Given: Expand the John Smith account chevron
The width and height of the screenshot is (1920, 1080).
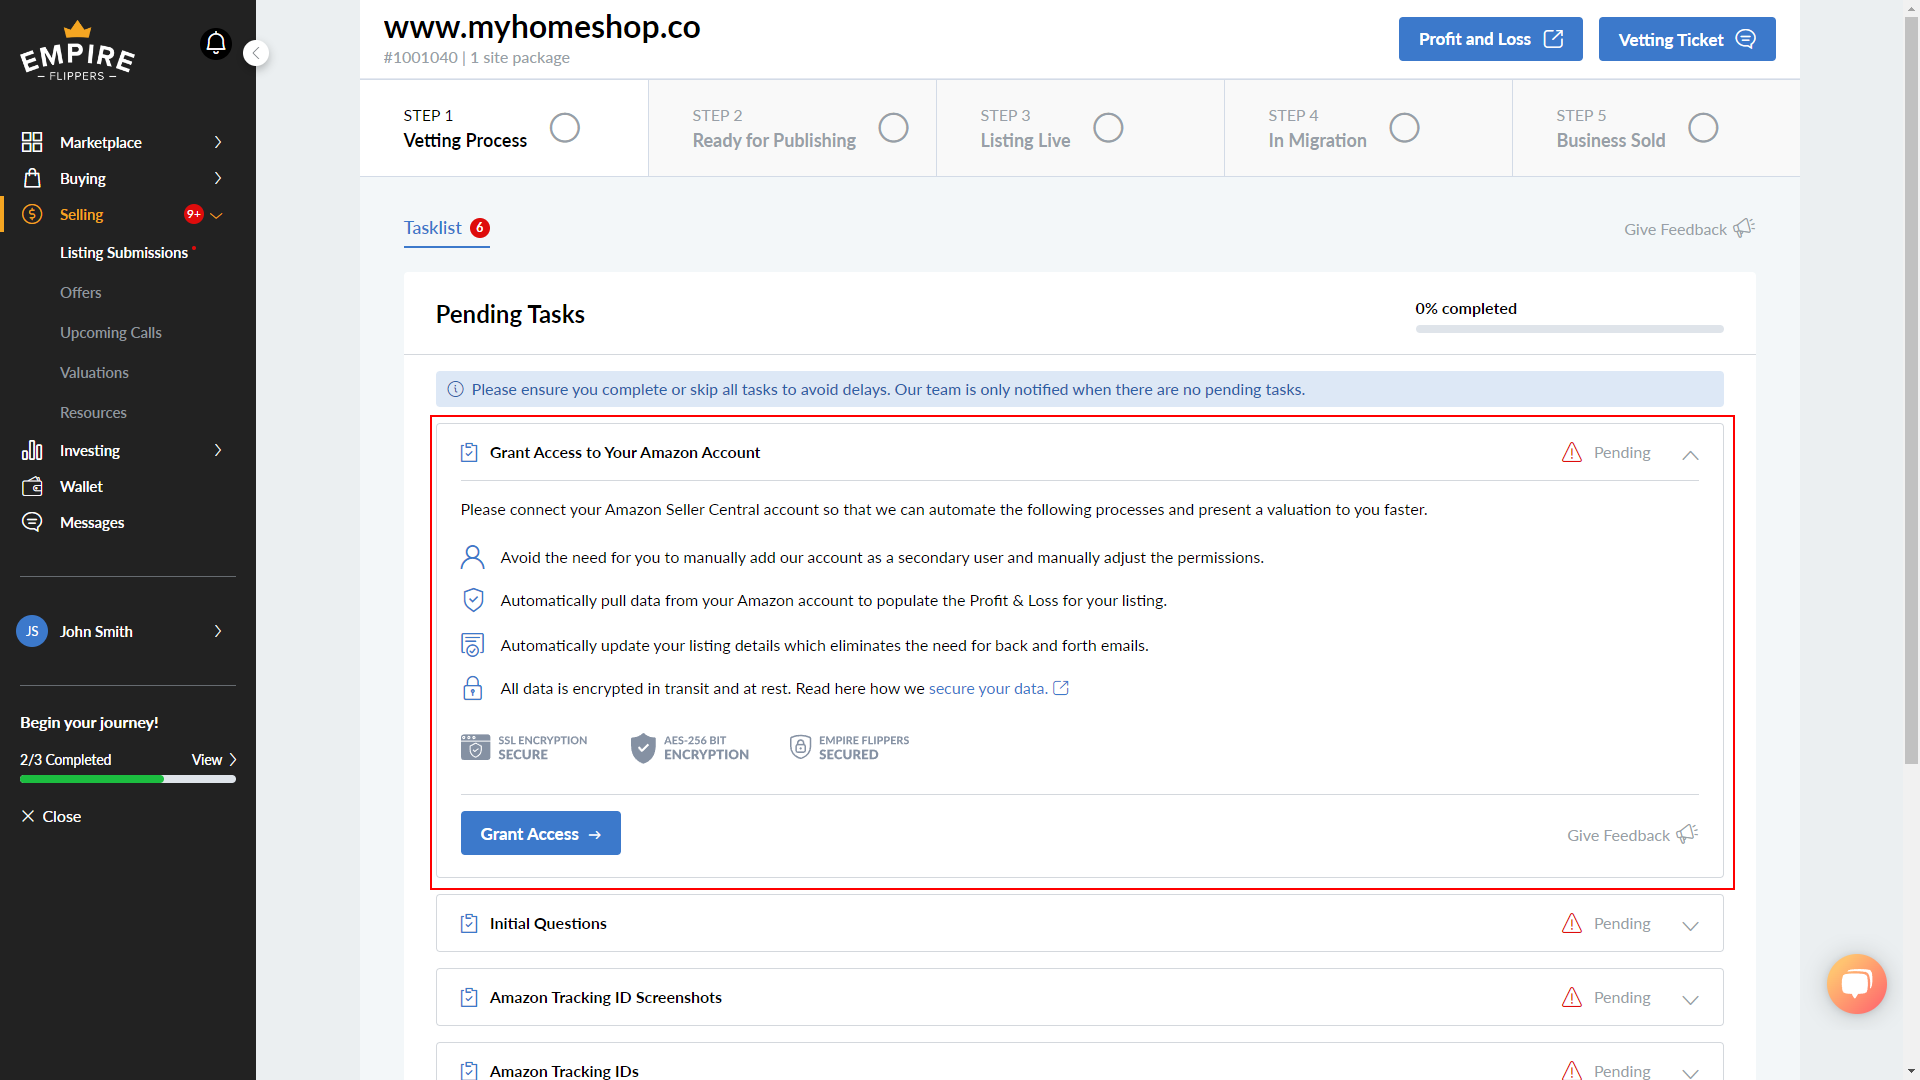Looking at the screenshot, I should (x=218, y=631).
